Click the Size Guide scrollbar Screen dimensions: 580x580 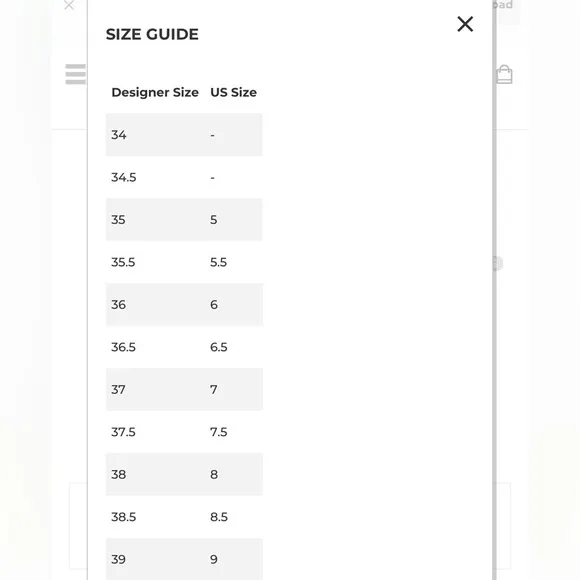(x=494, y=290)
